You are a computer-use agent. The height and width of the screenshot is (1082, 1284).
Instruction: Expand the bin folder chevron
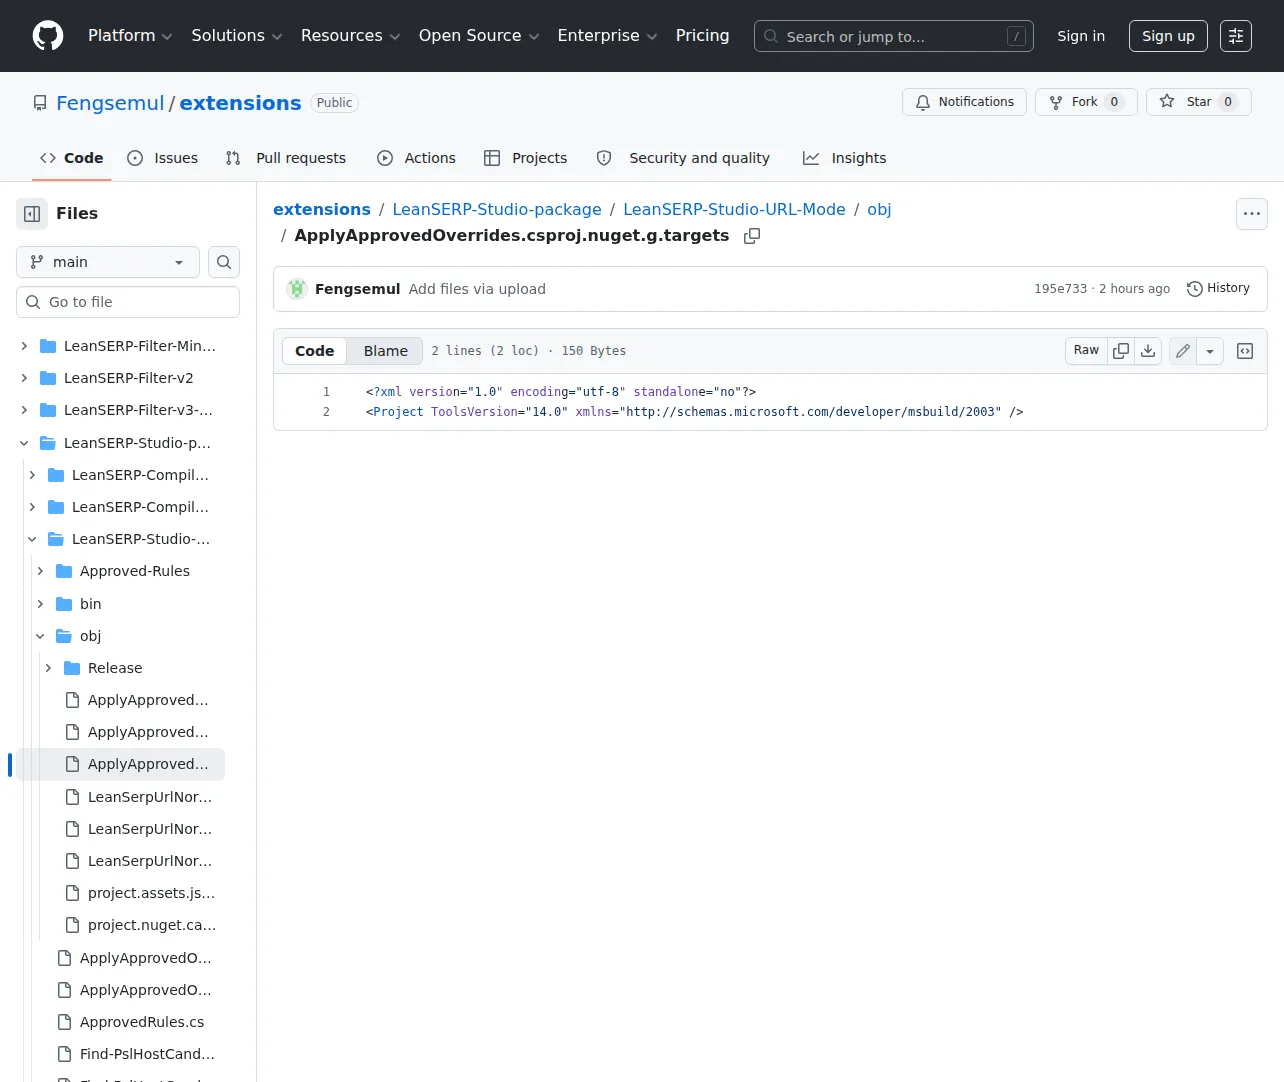click(40, 604)
